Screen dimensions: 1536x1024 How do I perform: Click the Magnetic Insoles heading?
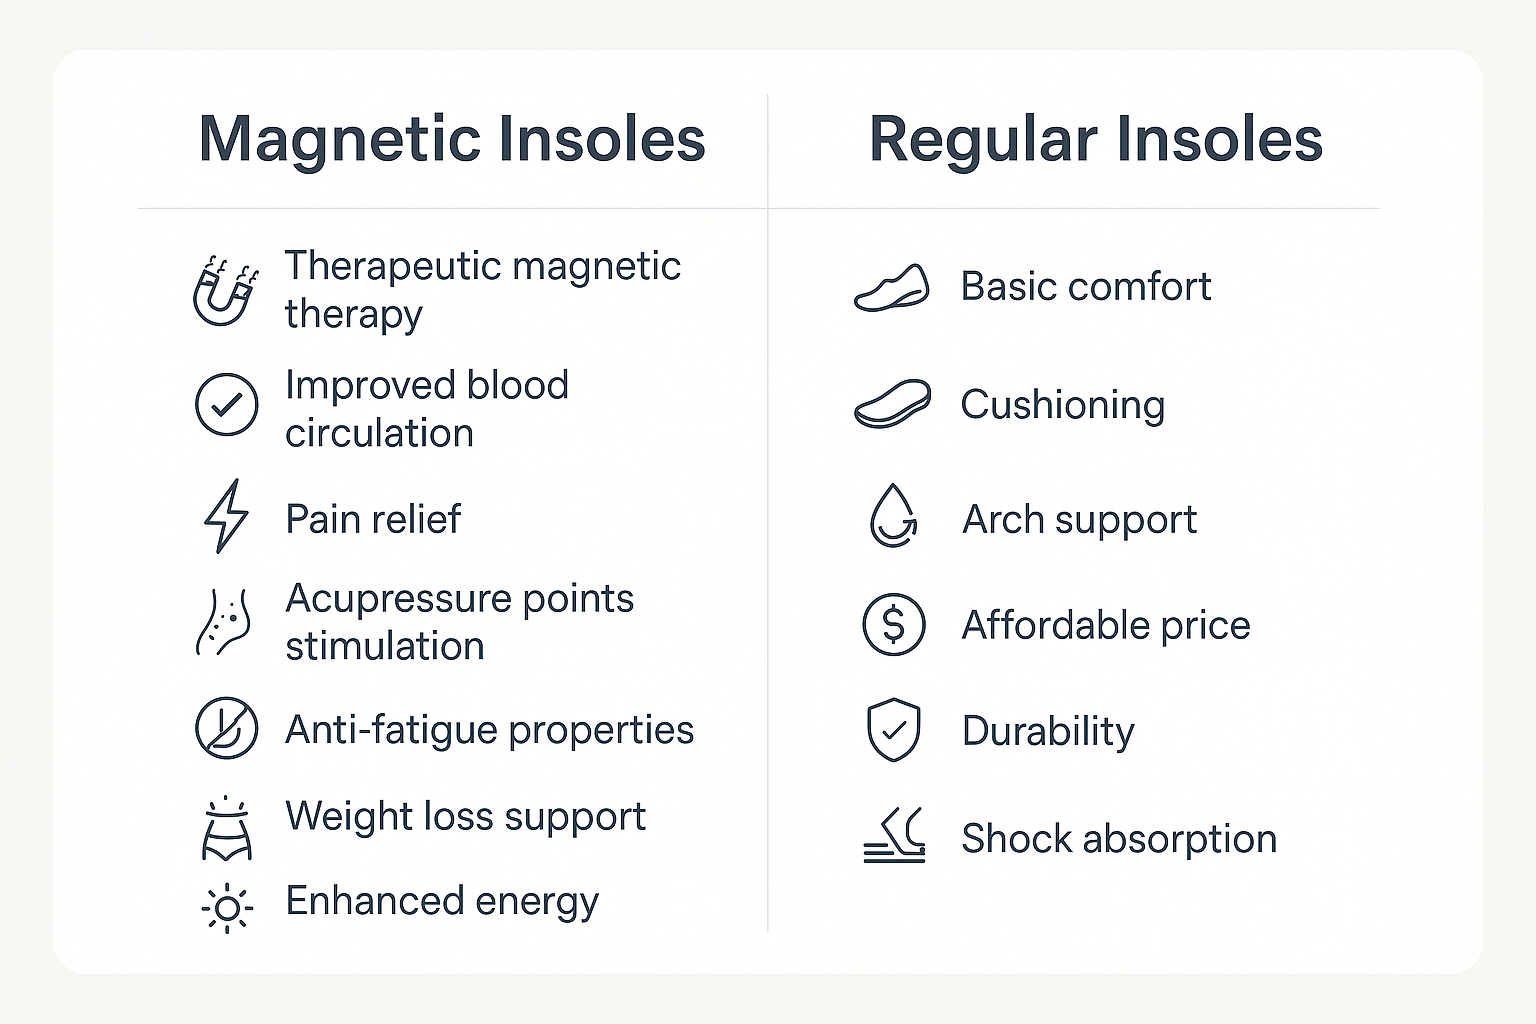pyautogui.click(x=452, y=139)
